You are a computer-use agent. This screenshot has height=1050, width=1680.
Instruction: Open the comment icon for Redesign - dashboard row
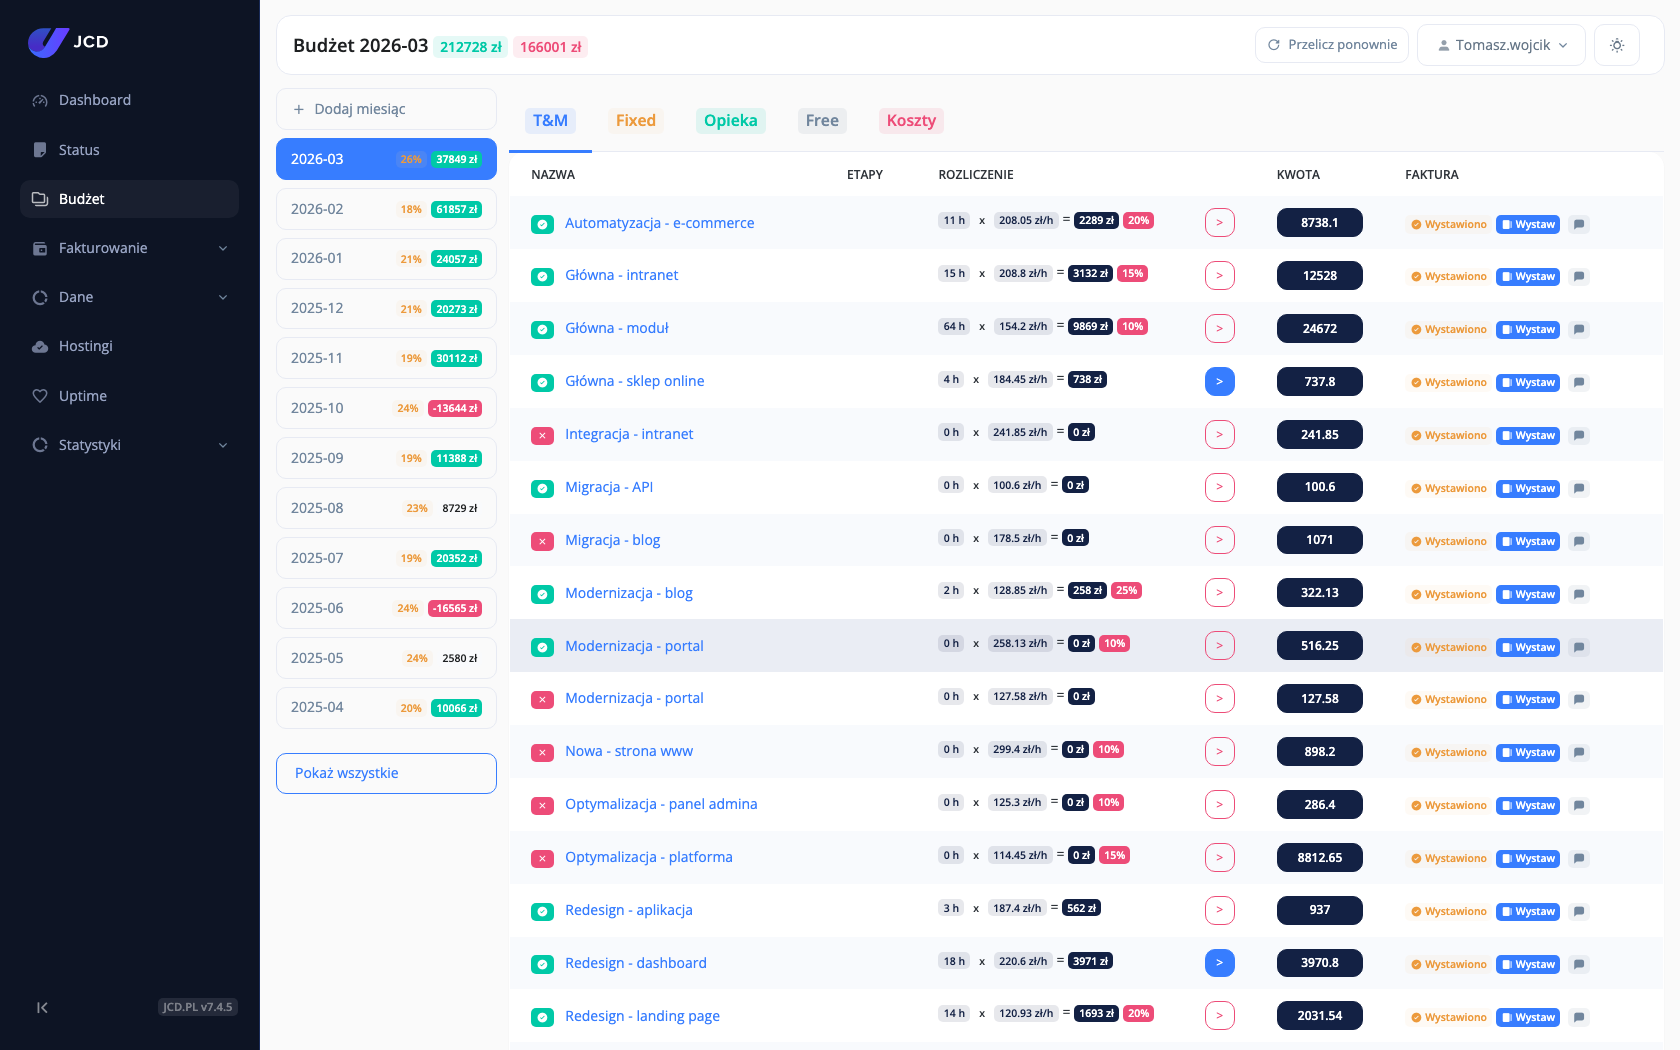[x=1579, y=964]
